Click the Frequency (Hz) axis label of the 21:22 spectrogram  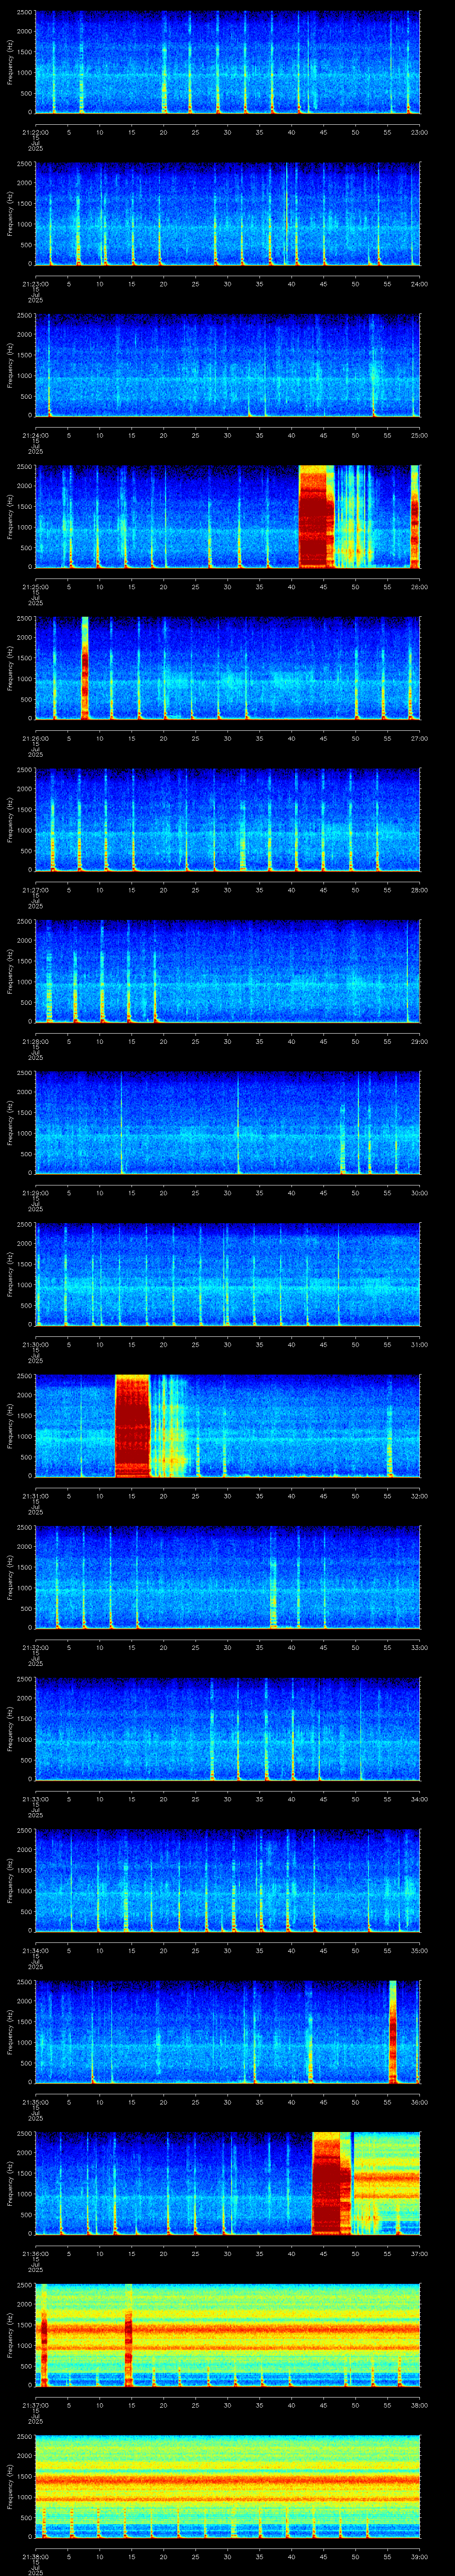tap(10, 62)
